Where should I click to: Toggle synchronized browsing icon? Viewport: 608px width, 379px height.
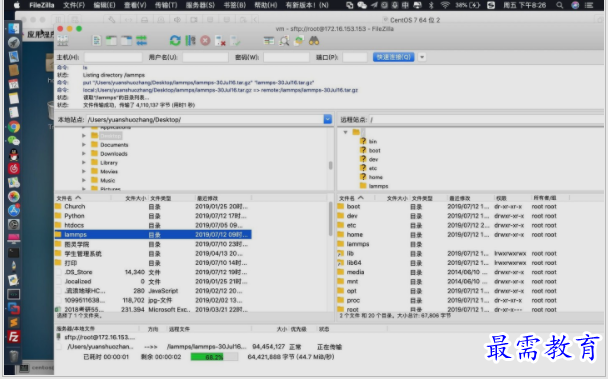299,41
